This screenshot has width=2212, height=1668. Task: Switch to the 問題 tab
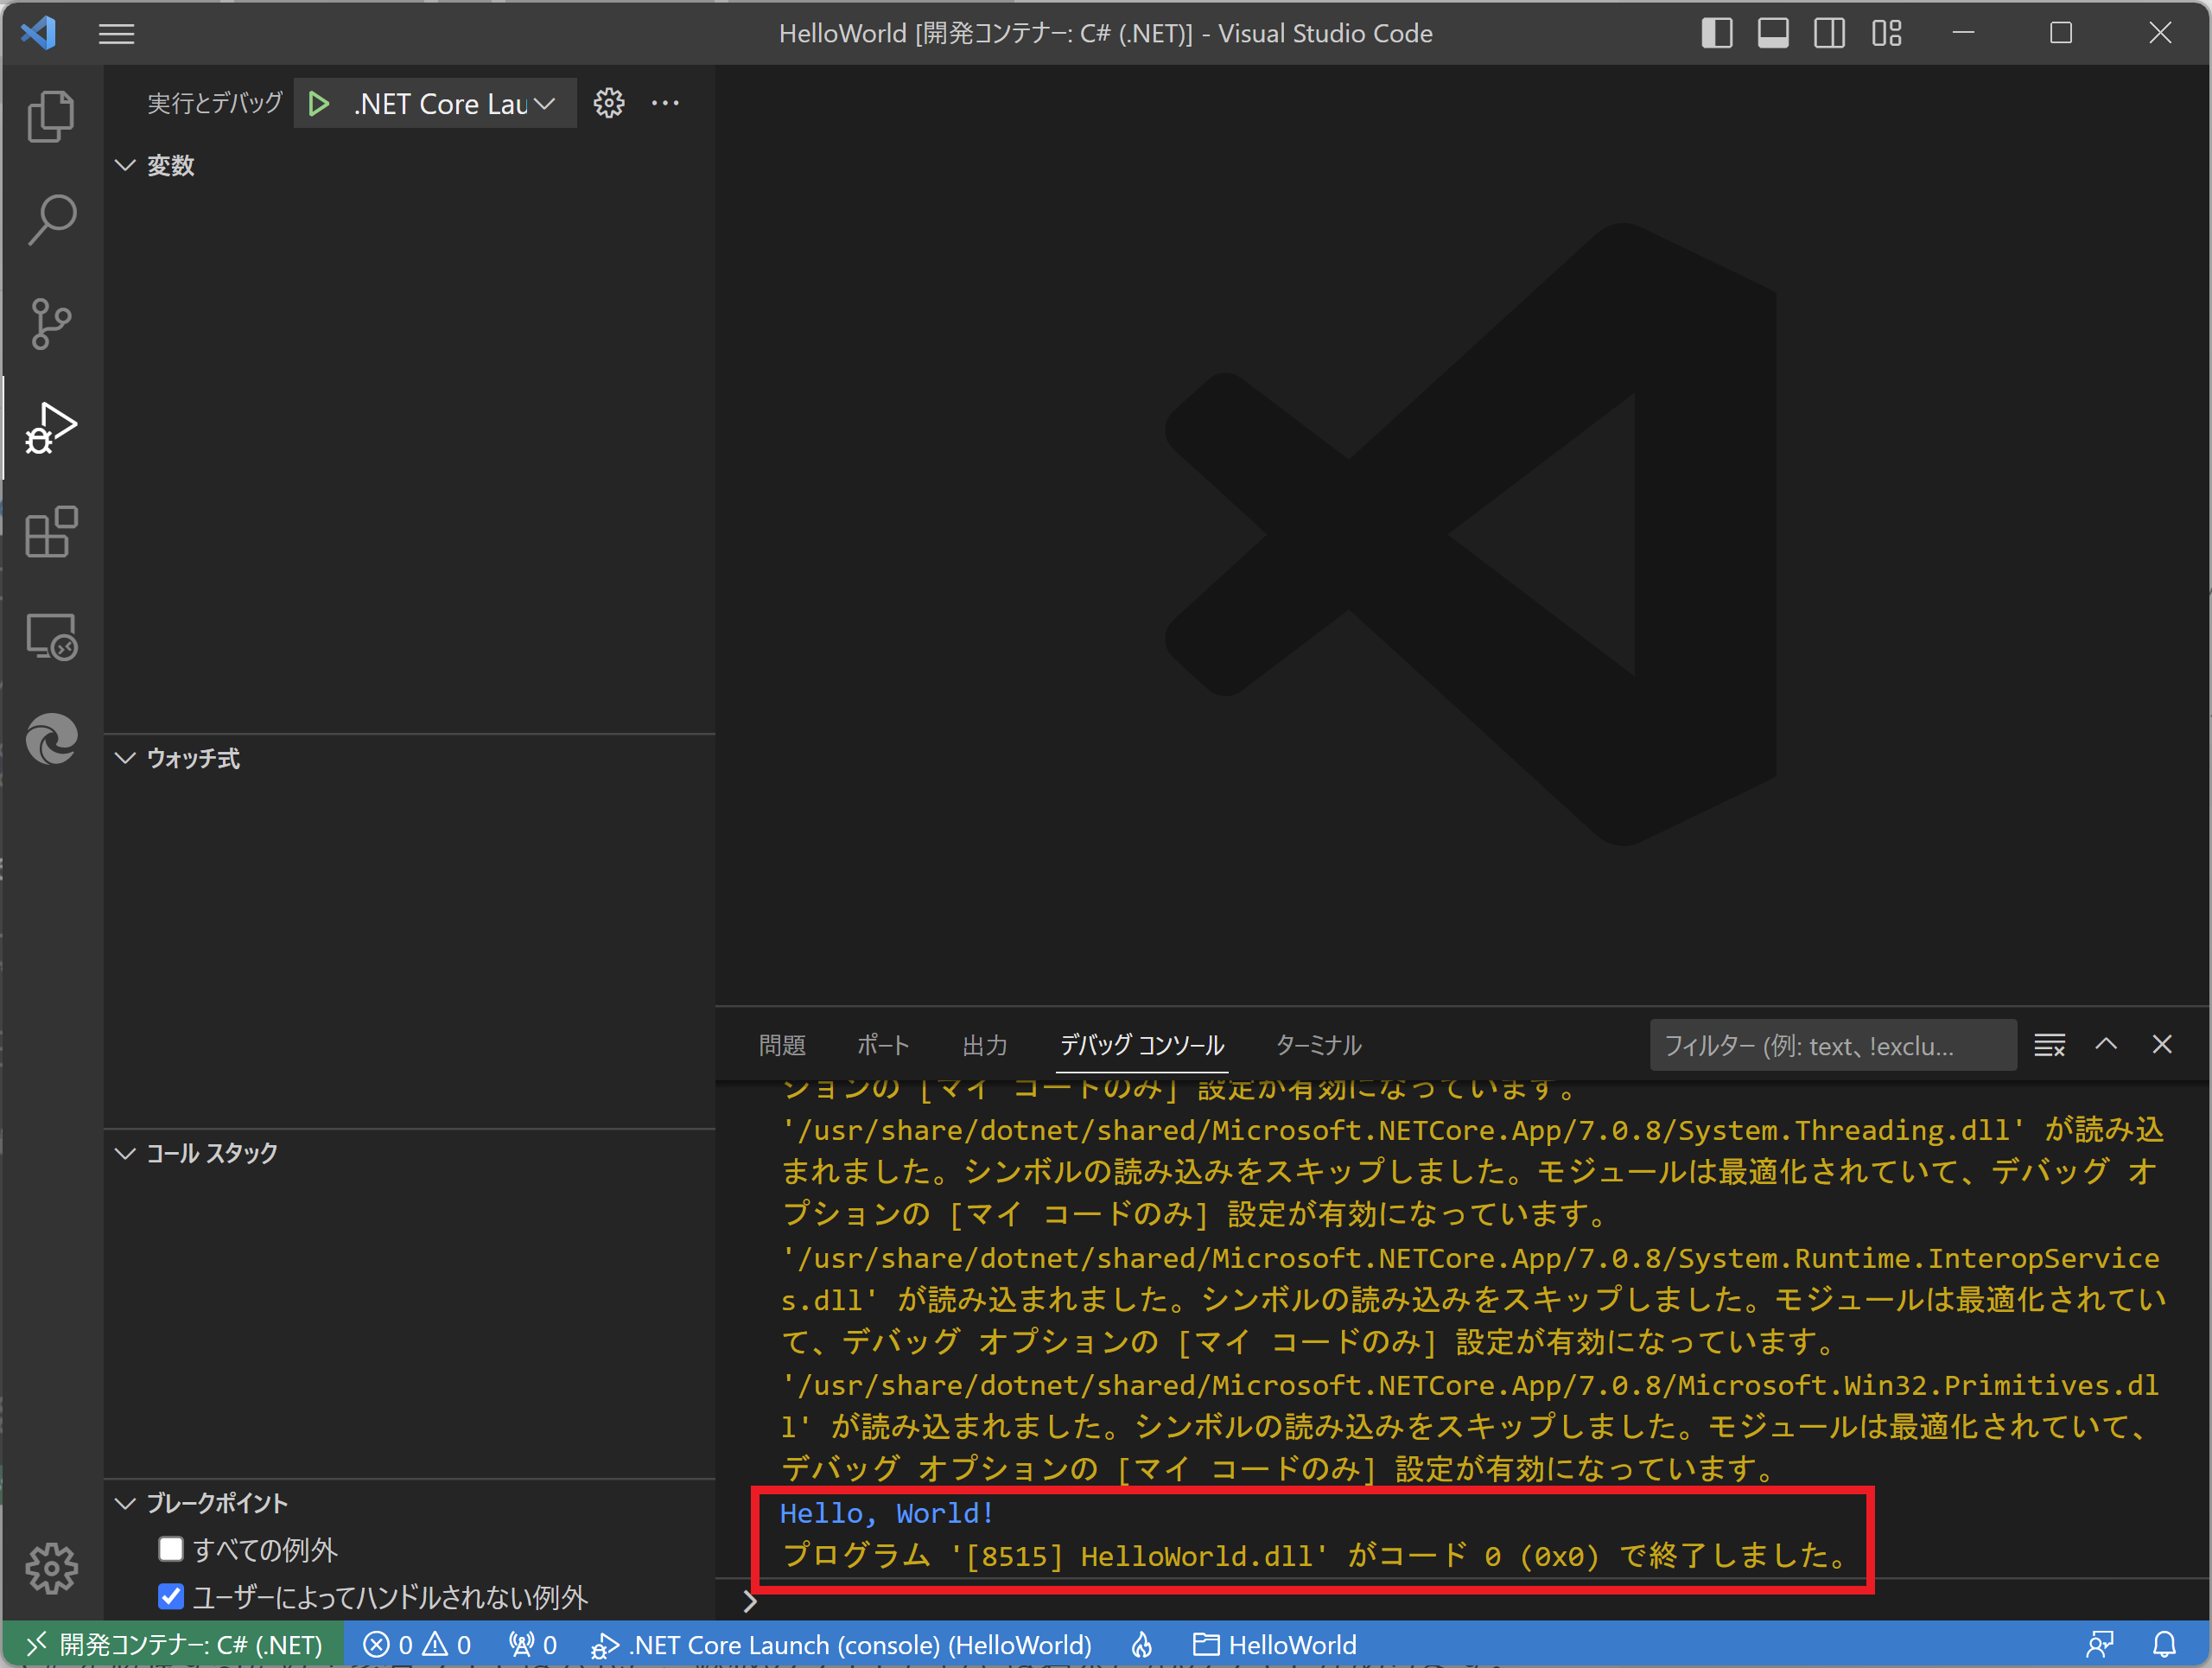pos(782,1045)
